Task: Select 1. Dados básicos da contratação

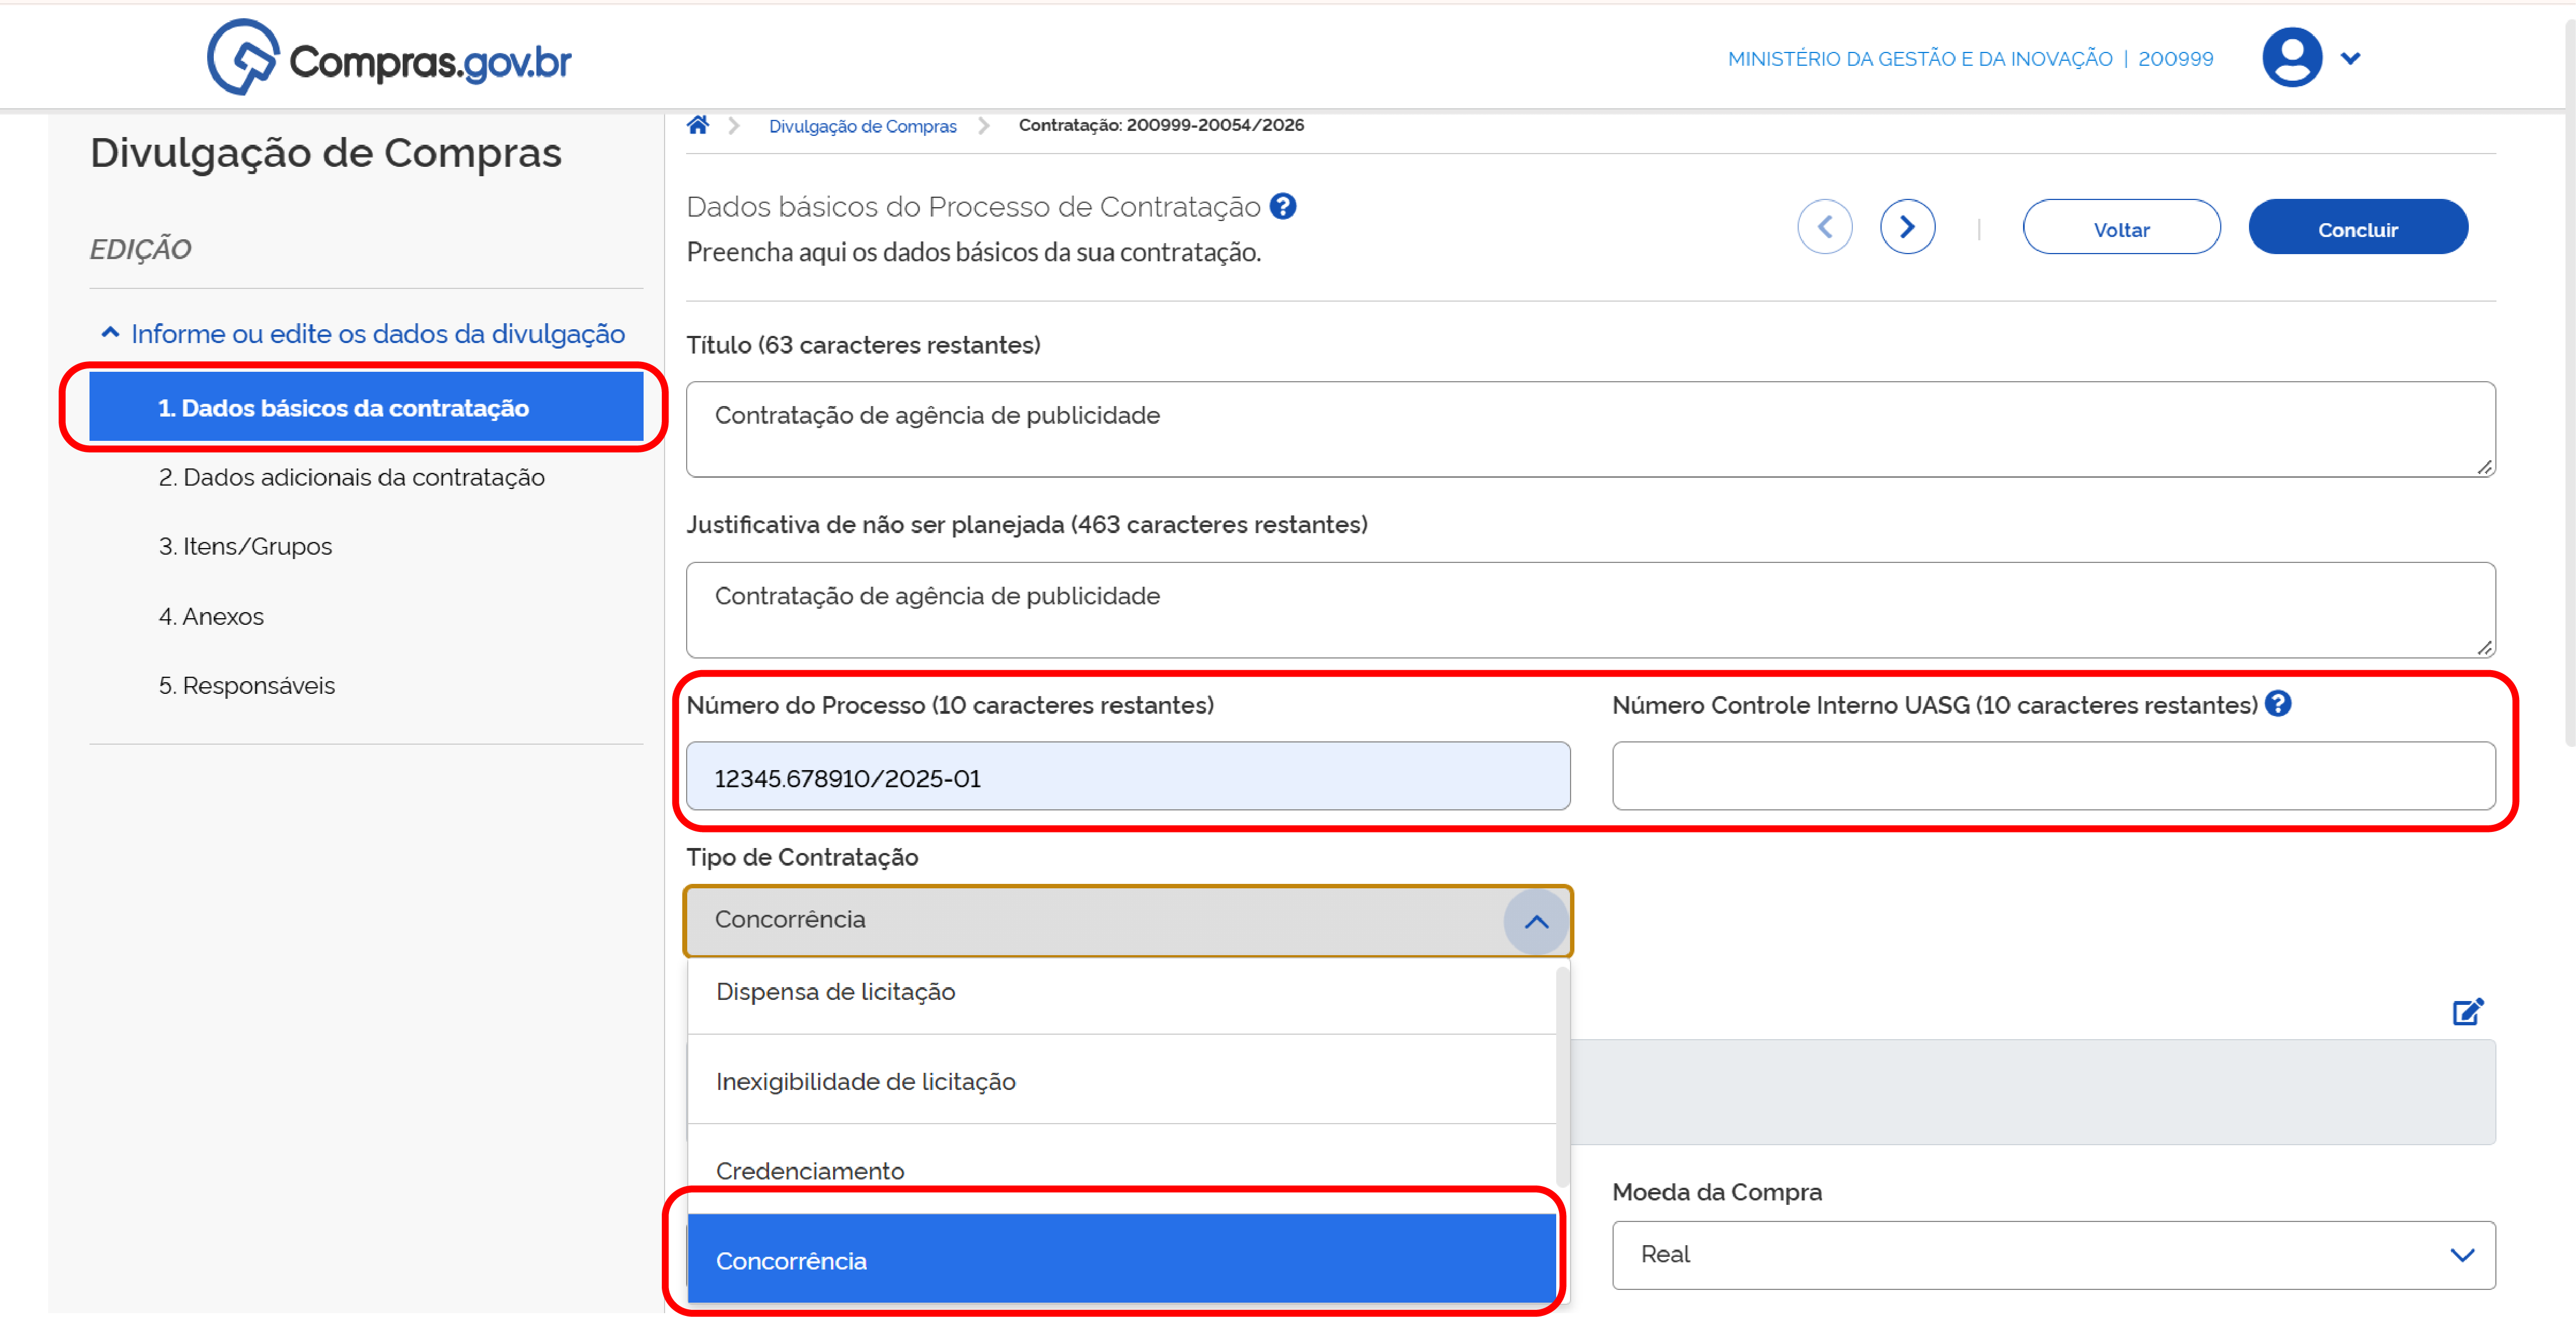Action: point(366,407)
